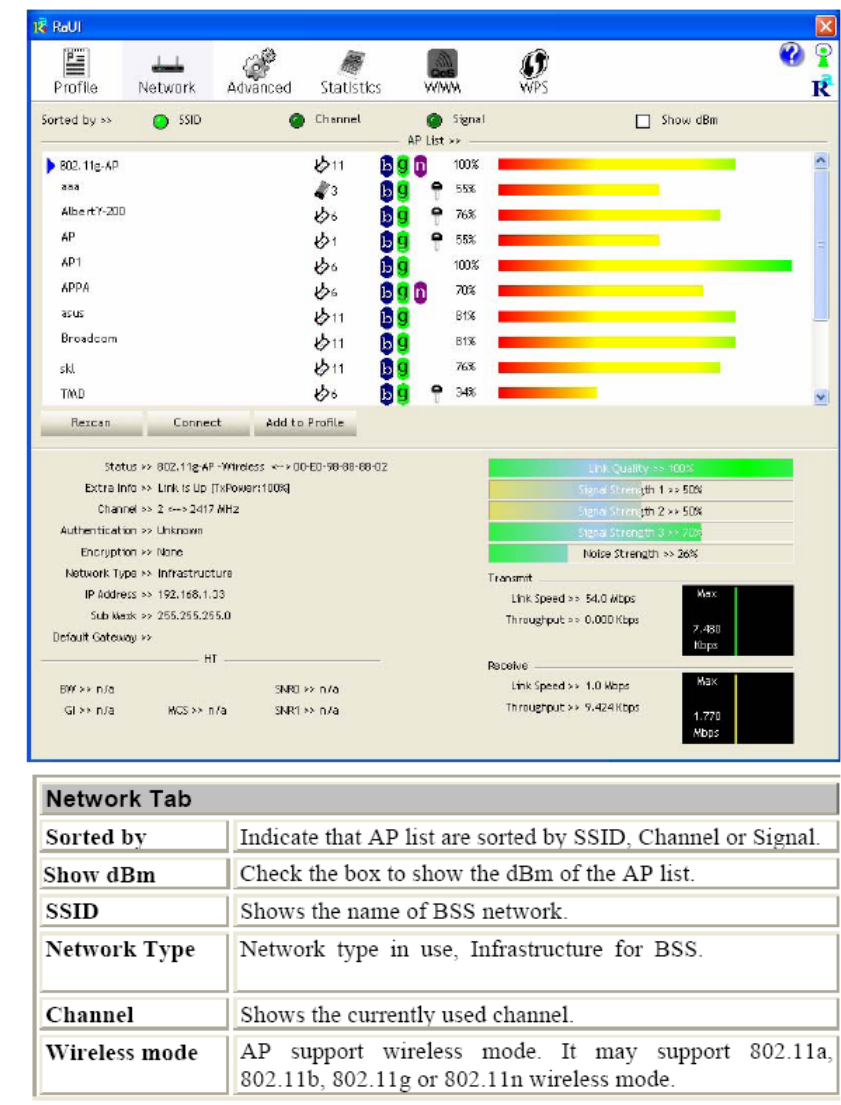Click the lock icon in the AP row
The width and height of the screenshot is (841, 1105).
coord(437,240)
